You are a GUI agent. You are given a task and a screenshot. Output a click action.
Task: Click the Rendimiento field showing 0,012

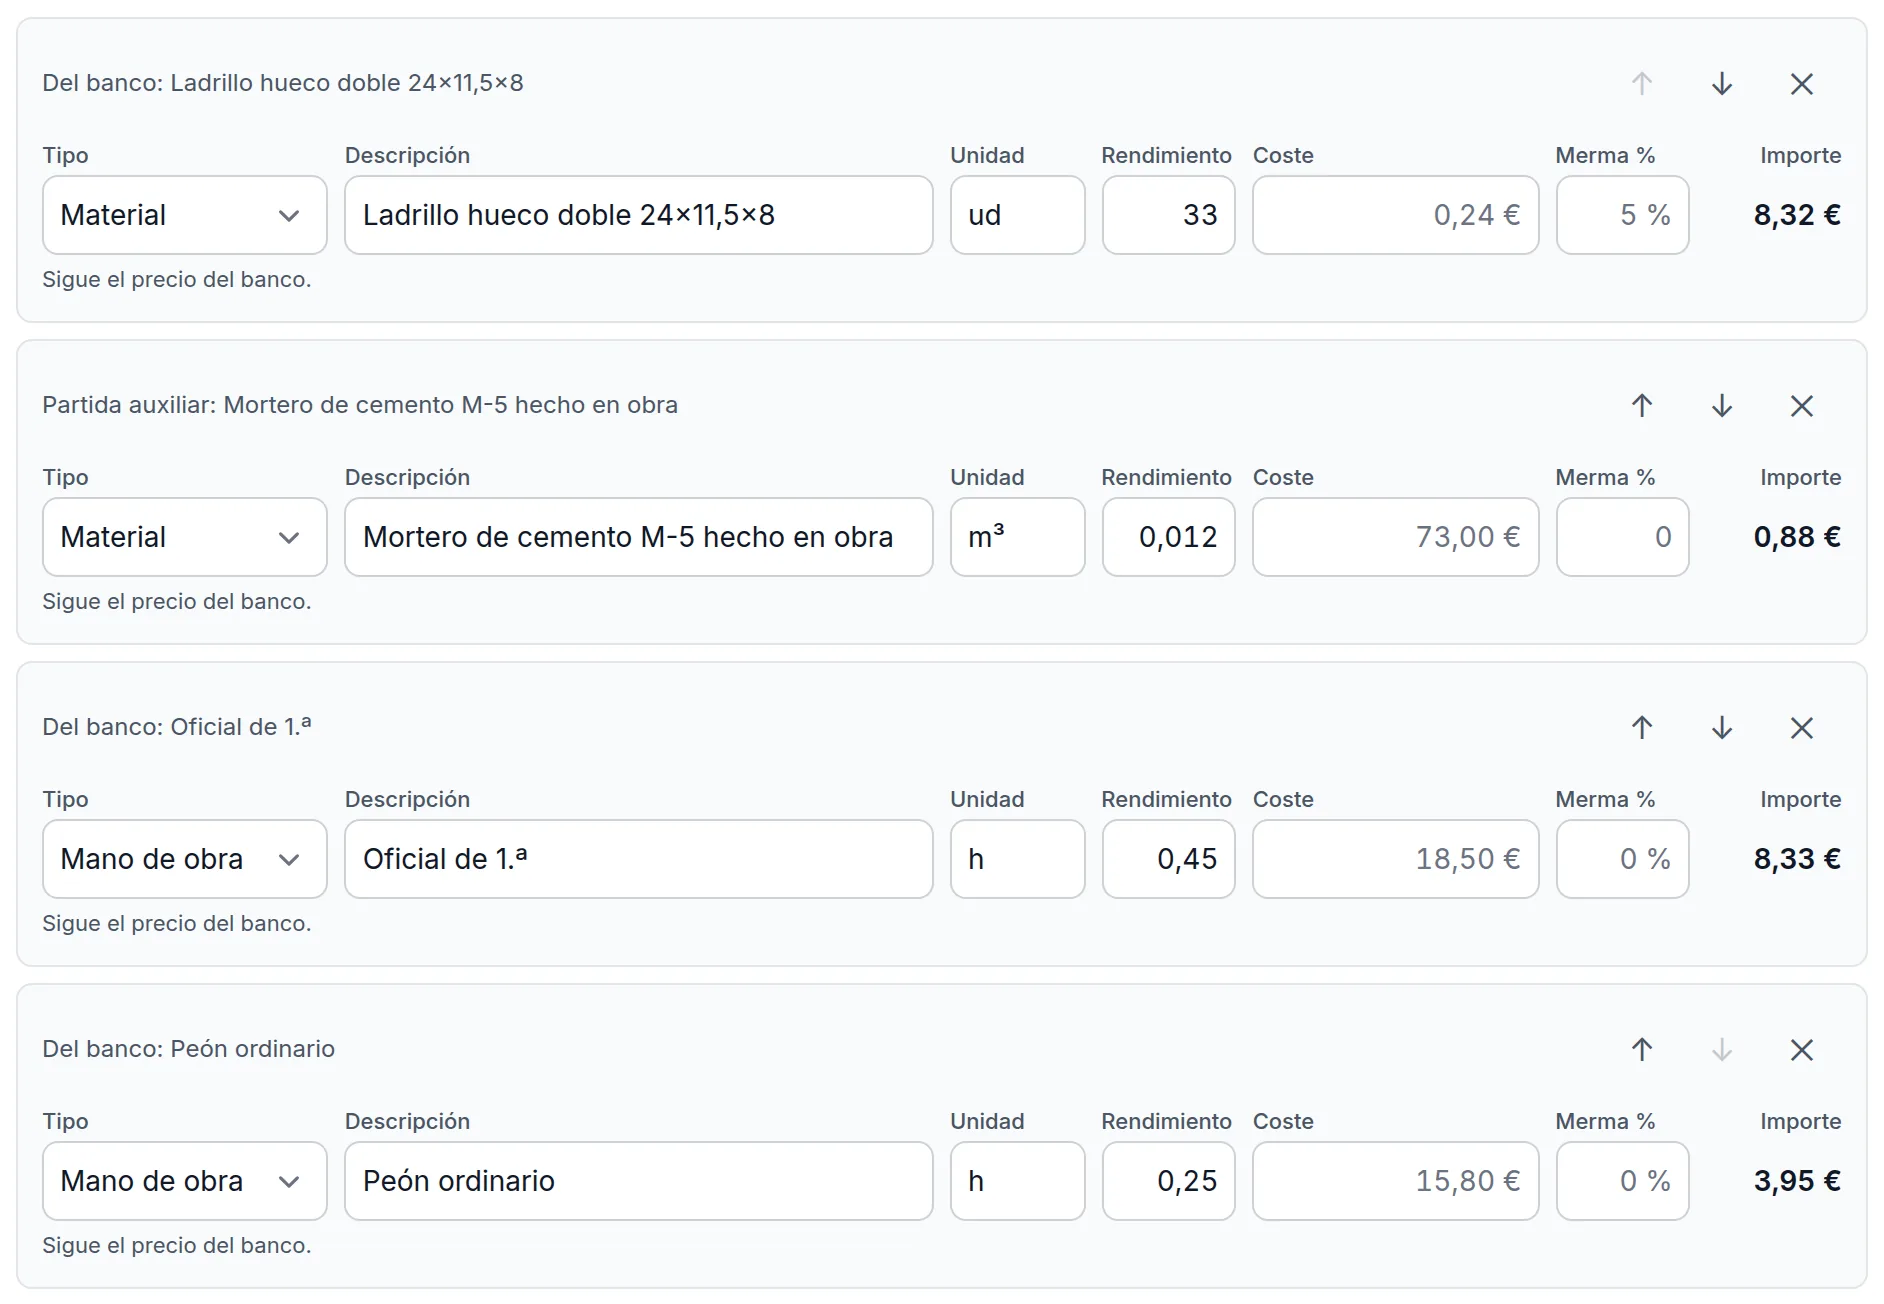pos(1168,537)
